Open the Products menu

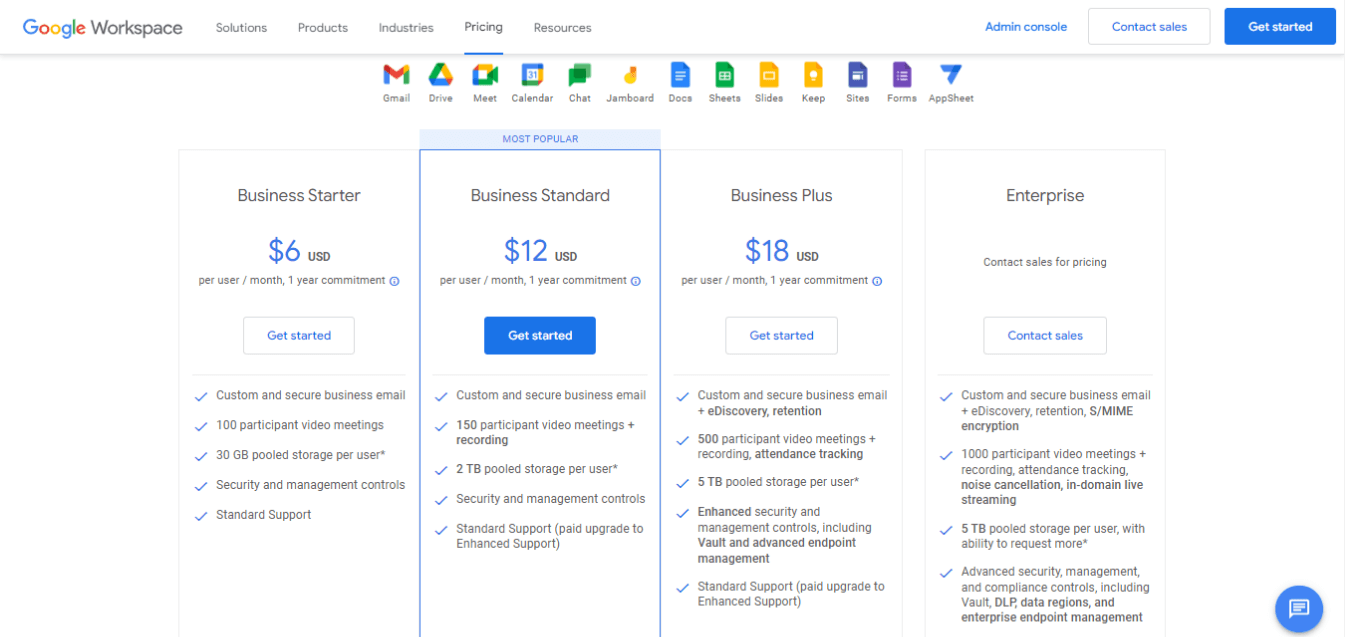point(323,28)
